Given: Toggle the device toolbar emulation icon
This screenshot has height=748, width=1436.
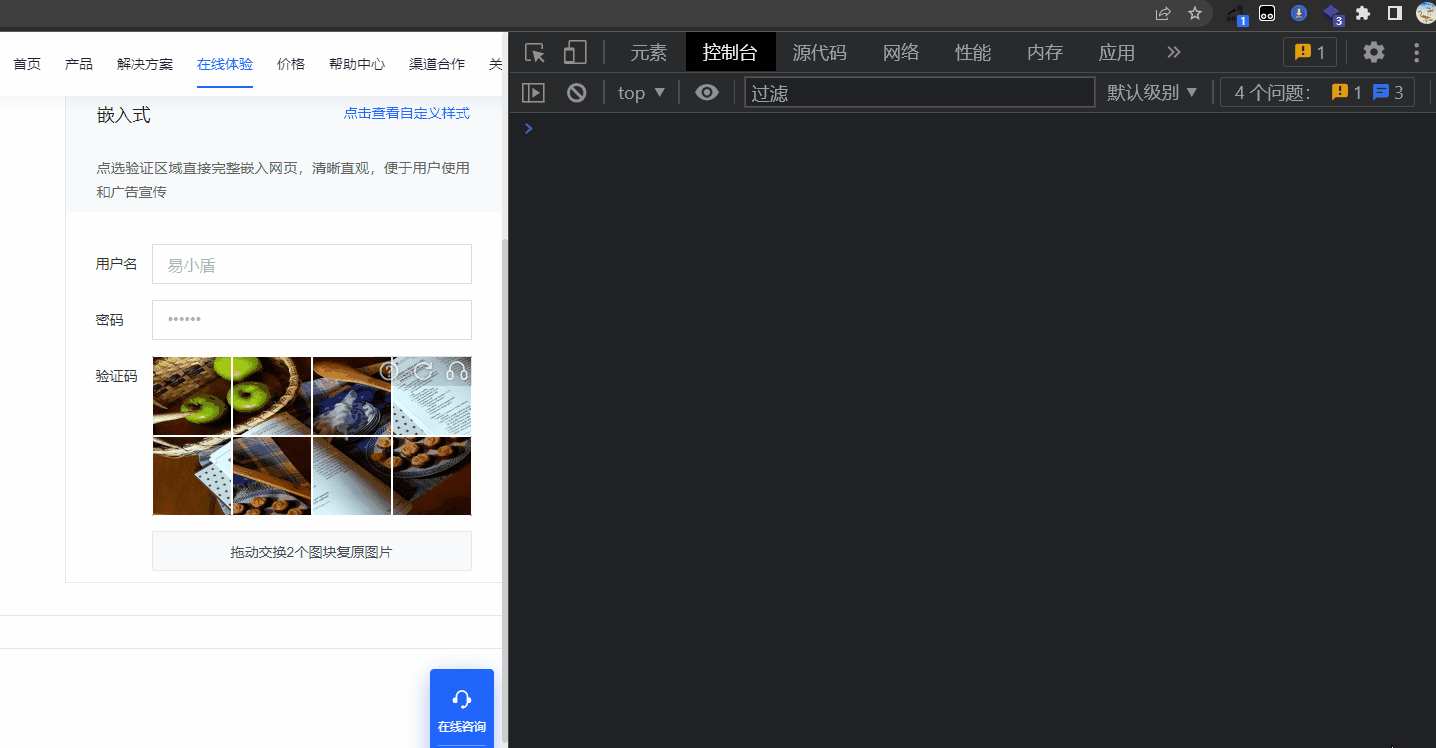Looking at the screenshot, I should [575, 53].
